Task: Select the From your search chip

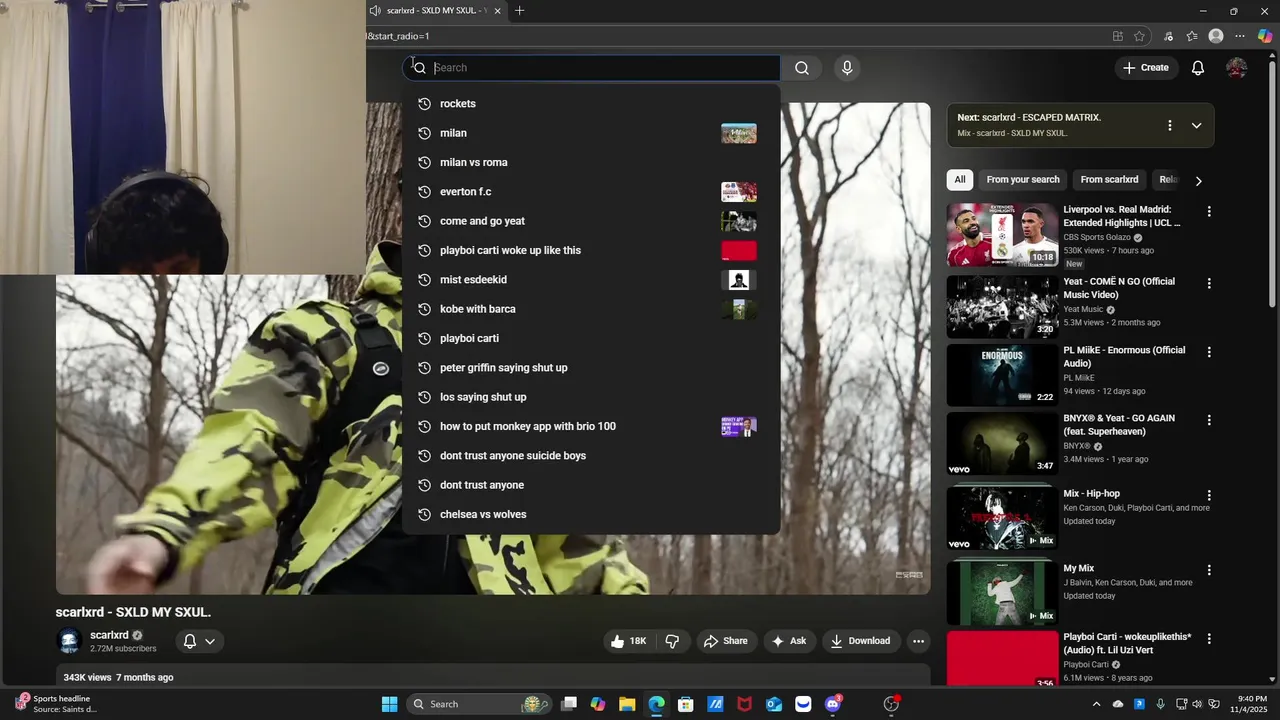Action: tap(1022, 180)
